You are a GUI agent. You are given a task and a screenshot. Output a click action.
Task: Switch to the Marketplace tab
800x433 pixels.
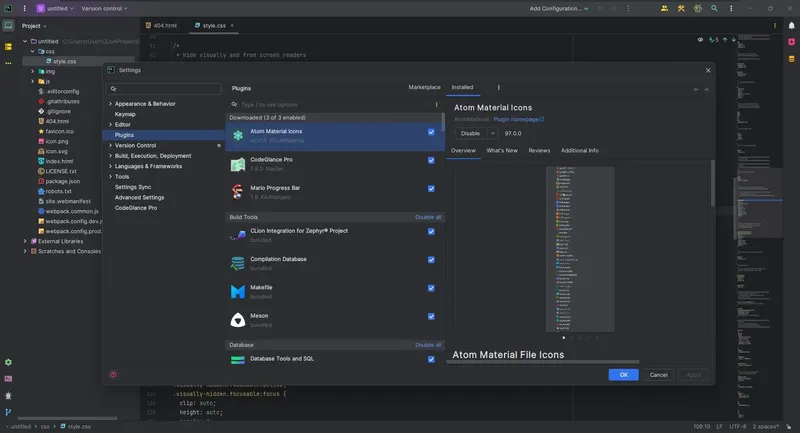424,87
